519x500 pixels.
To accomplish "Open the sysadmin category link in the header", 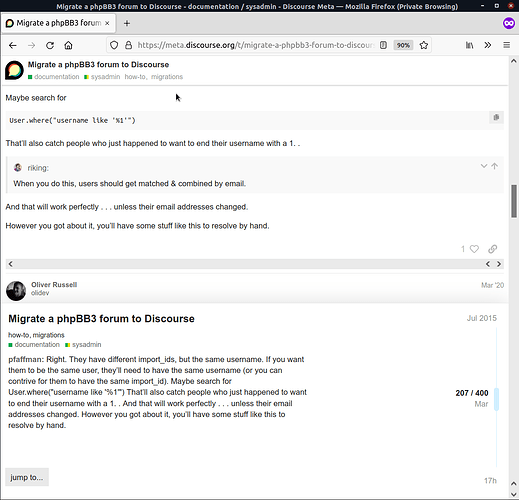I will pyautogui.click(x=102, y=77).
